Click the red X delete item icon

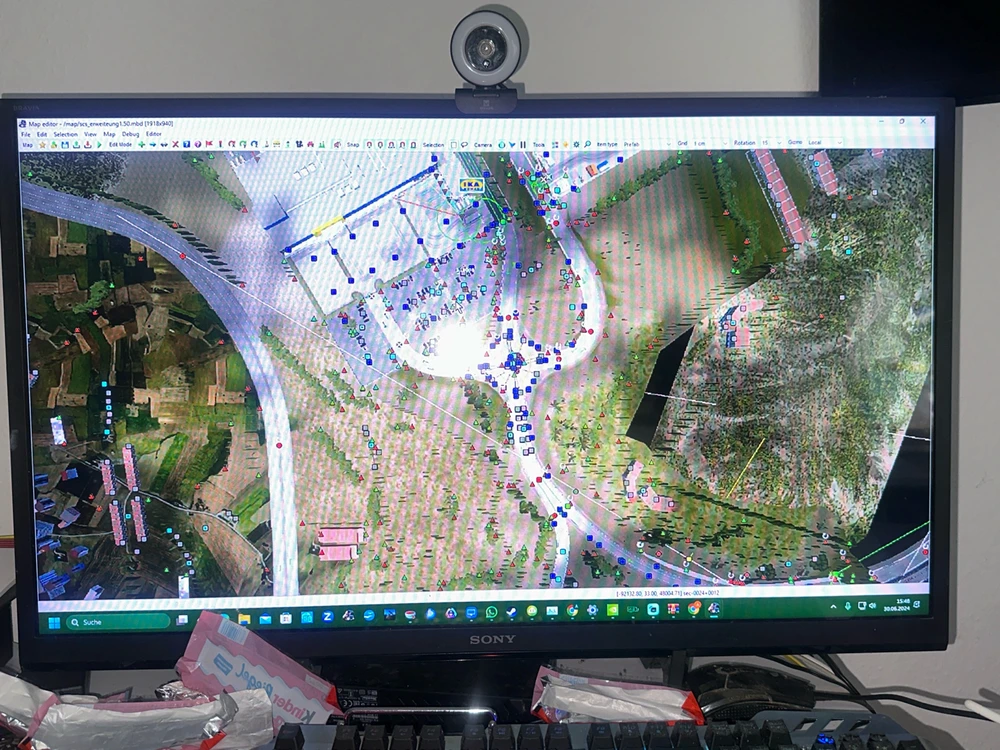coord(175,145)
